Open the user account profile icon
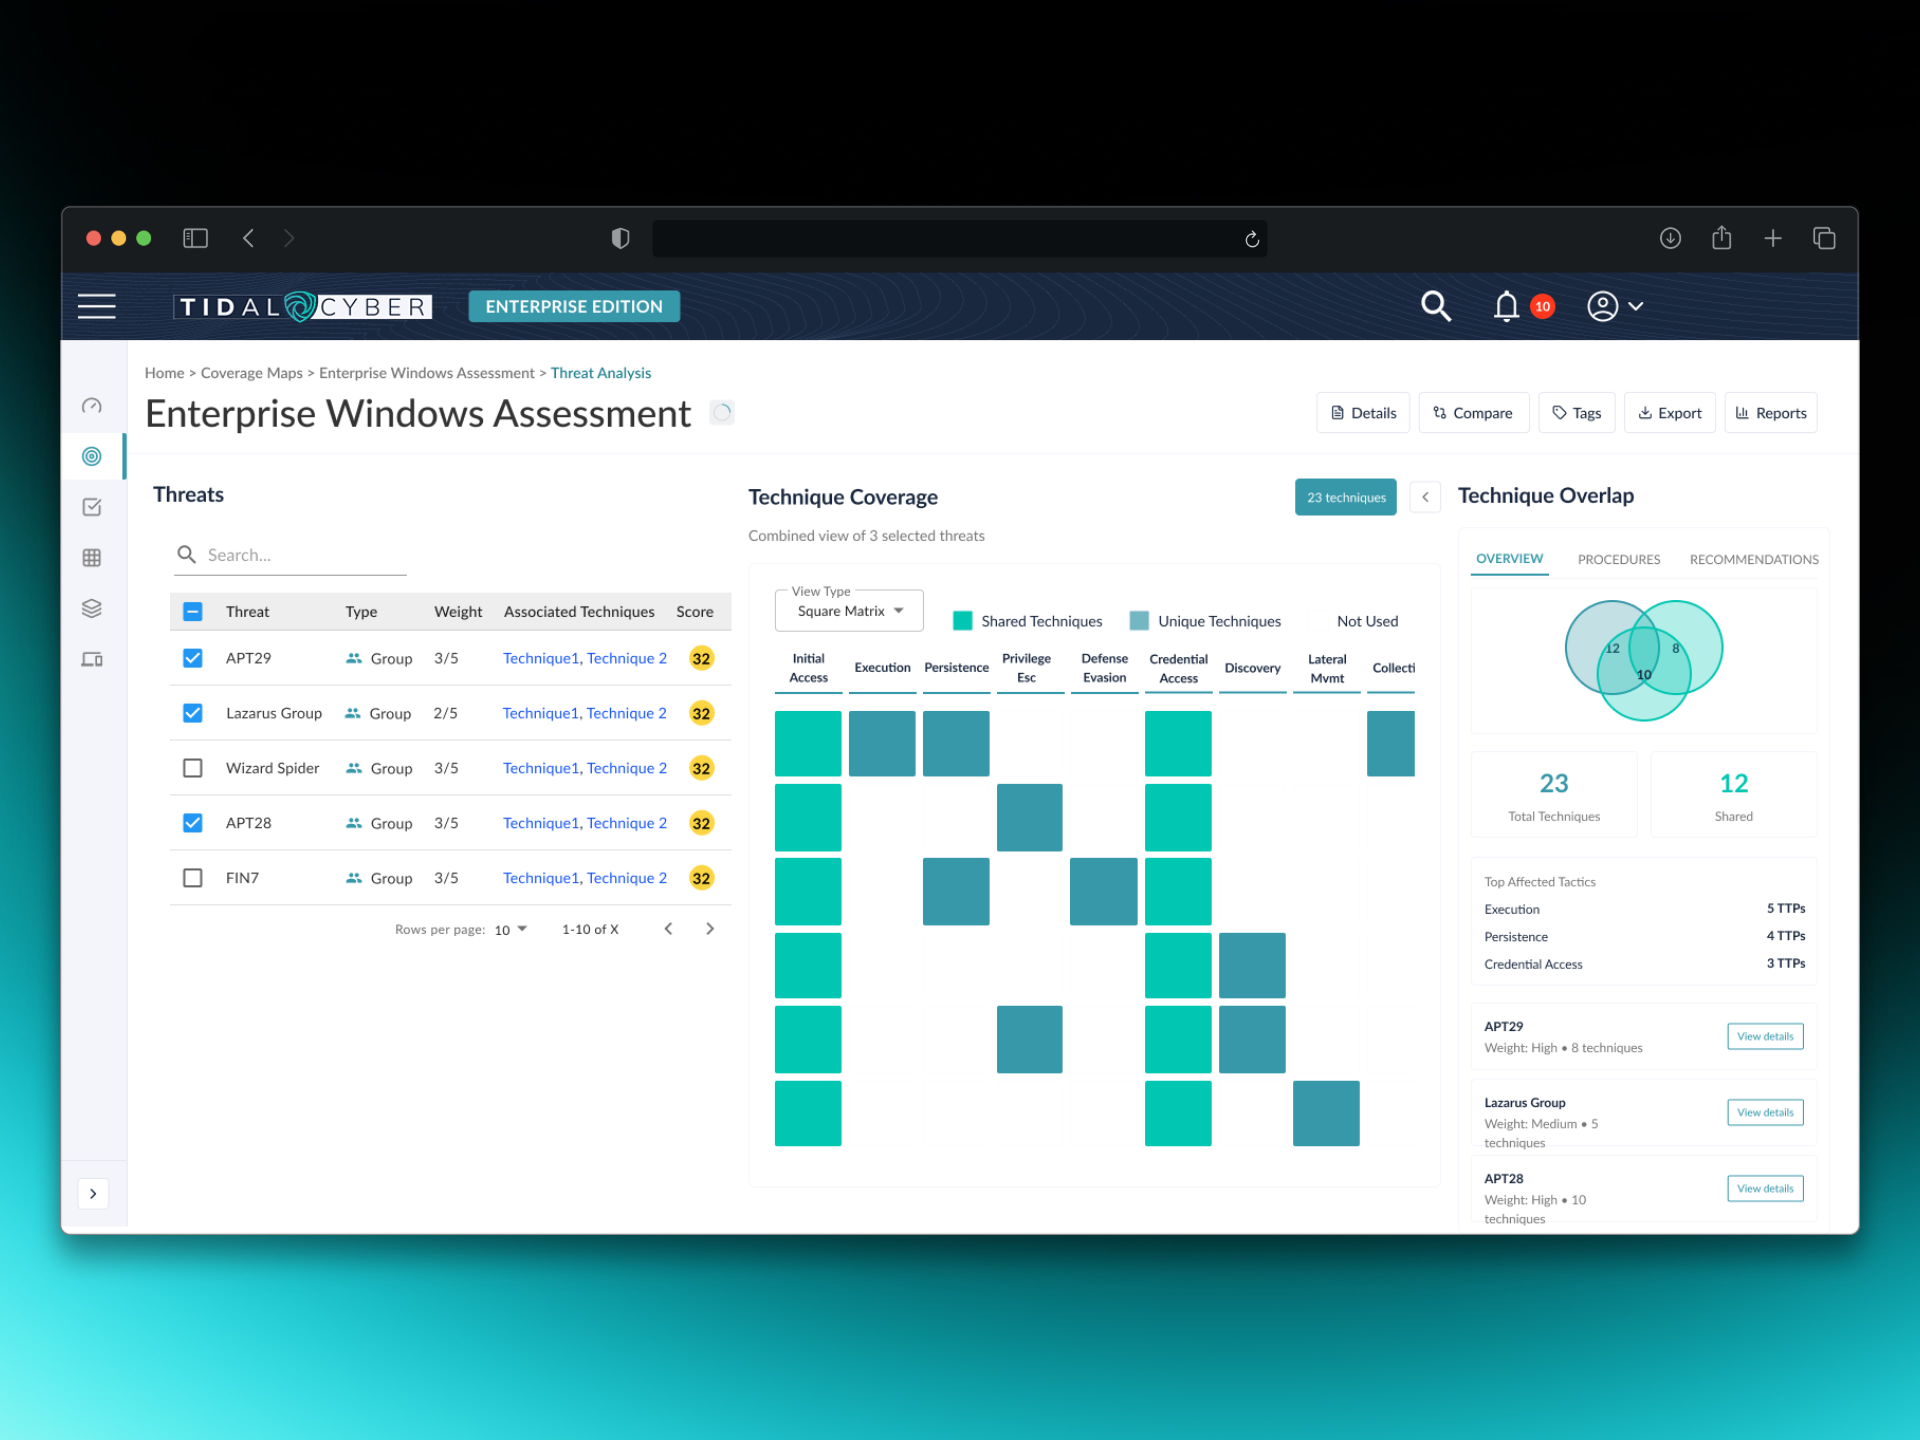Viewport: 1920px width, 1440px height. click(x=1602, y=306)
